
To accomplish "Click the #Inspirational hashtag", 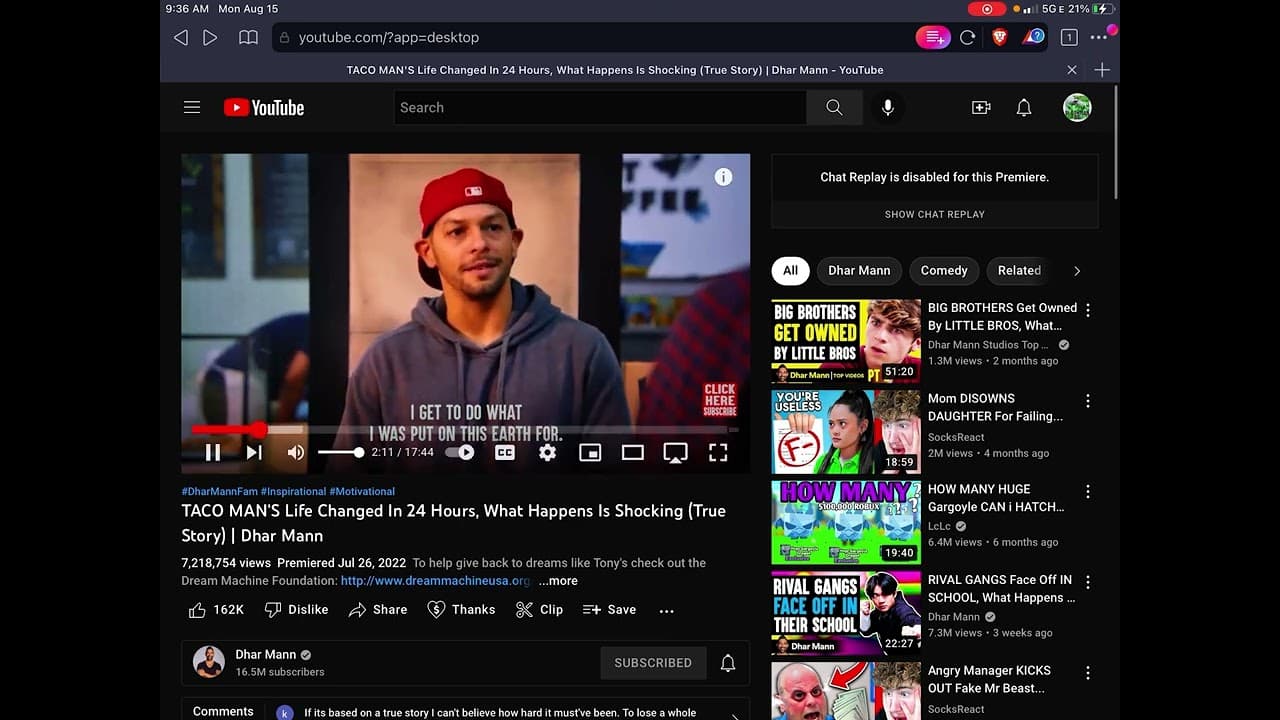I will (293, 491).
